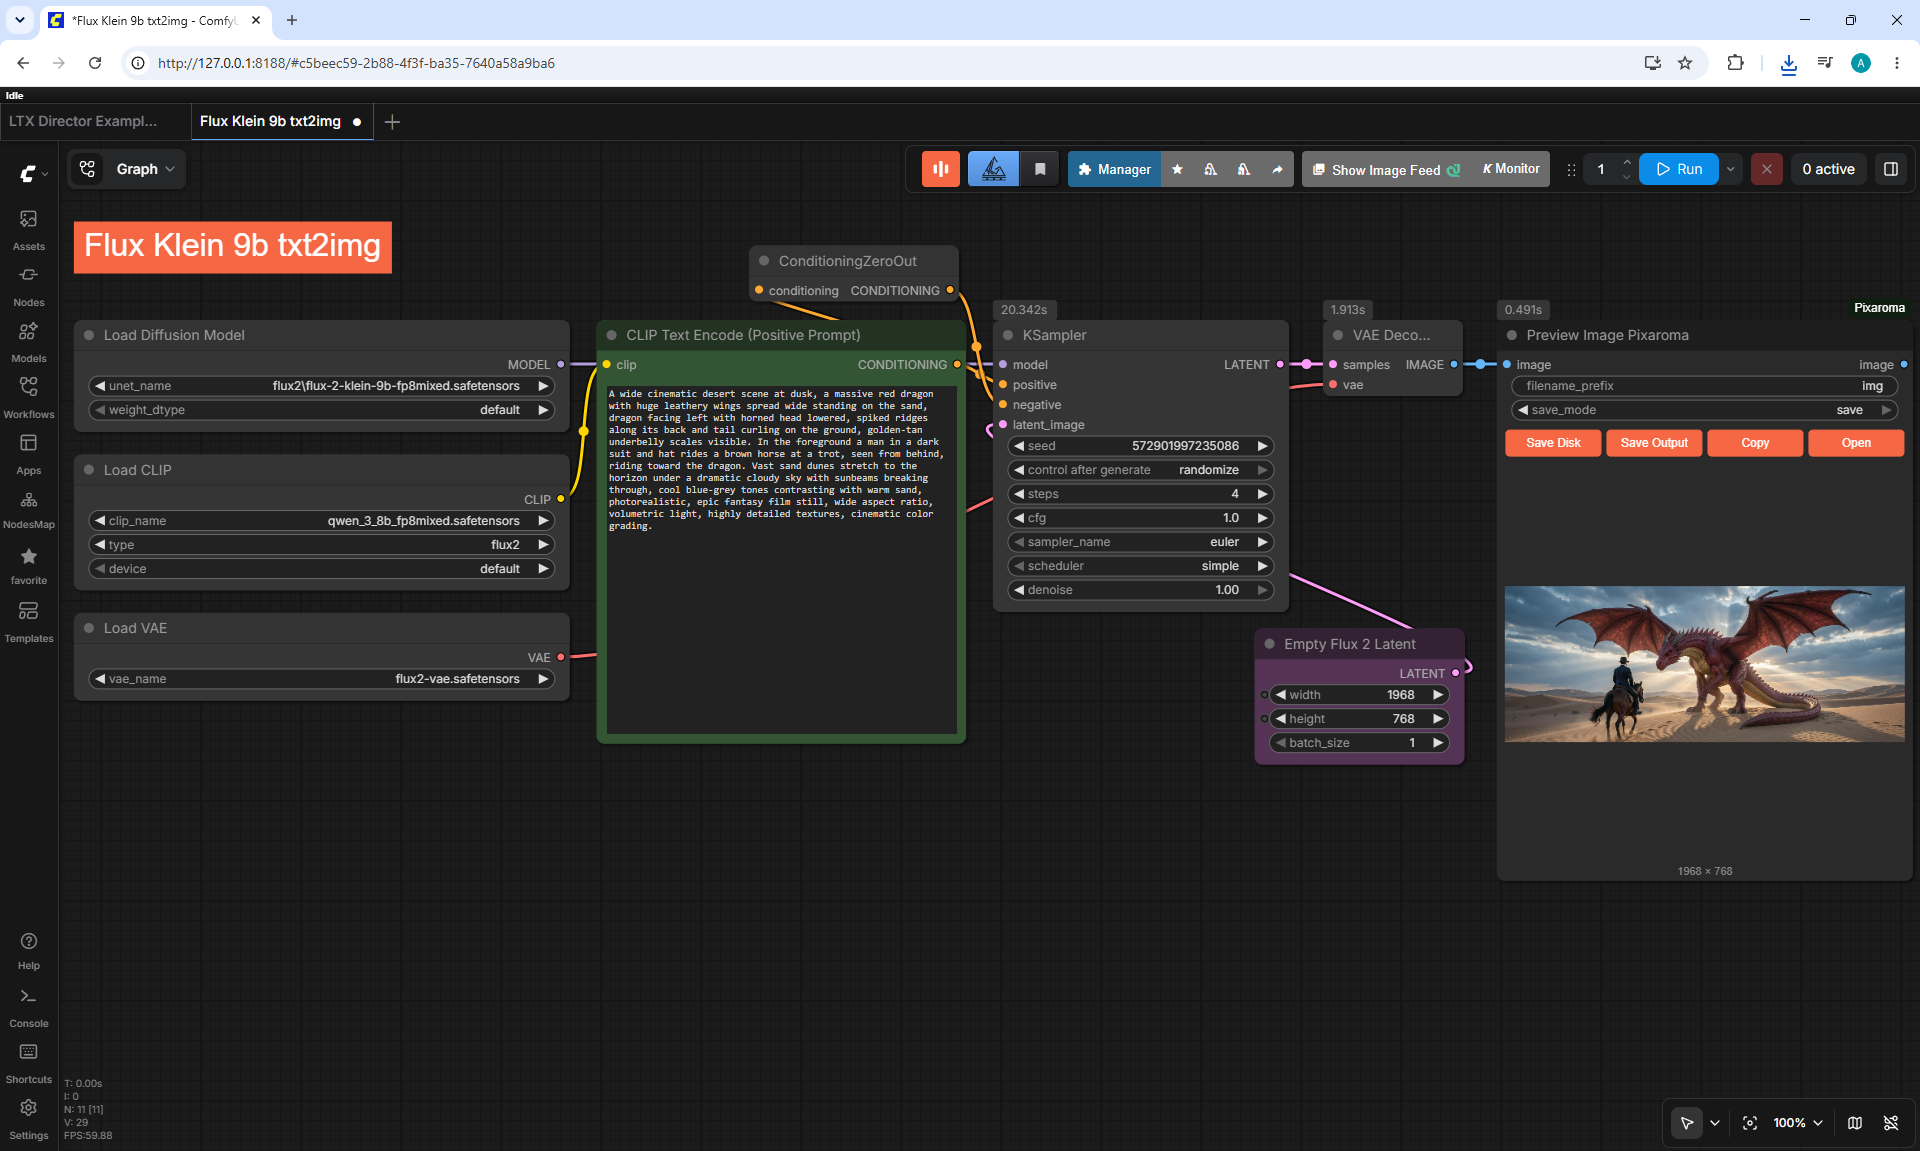Click the dragon preview image

point(1704,664)
